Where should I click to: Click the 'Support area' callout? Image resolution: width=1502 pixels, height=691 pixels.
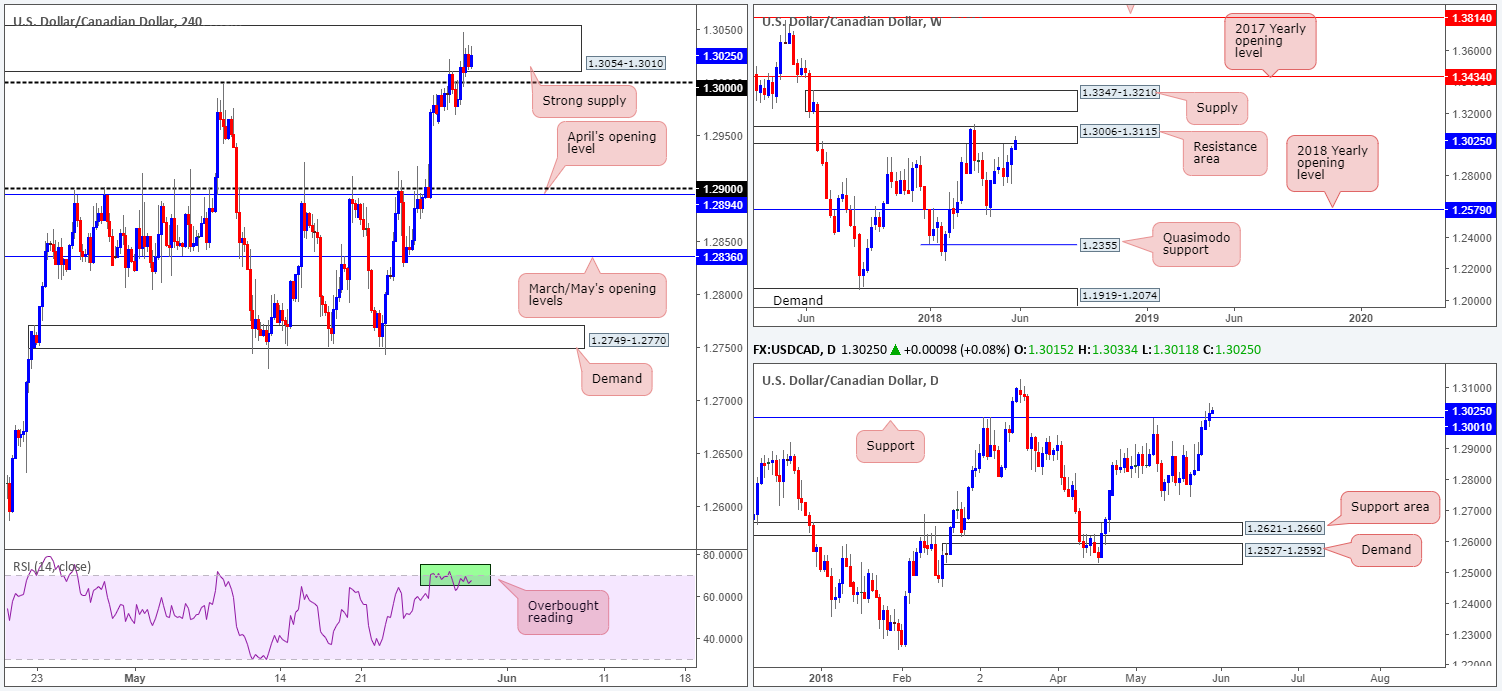click(x=1389, y=507)
